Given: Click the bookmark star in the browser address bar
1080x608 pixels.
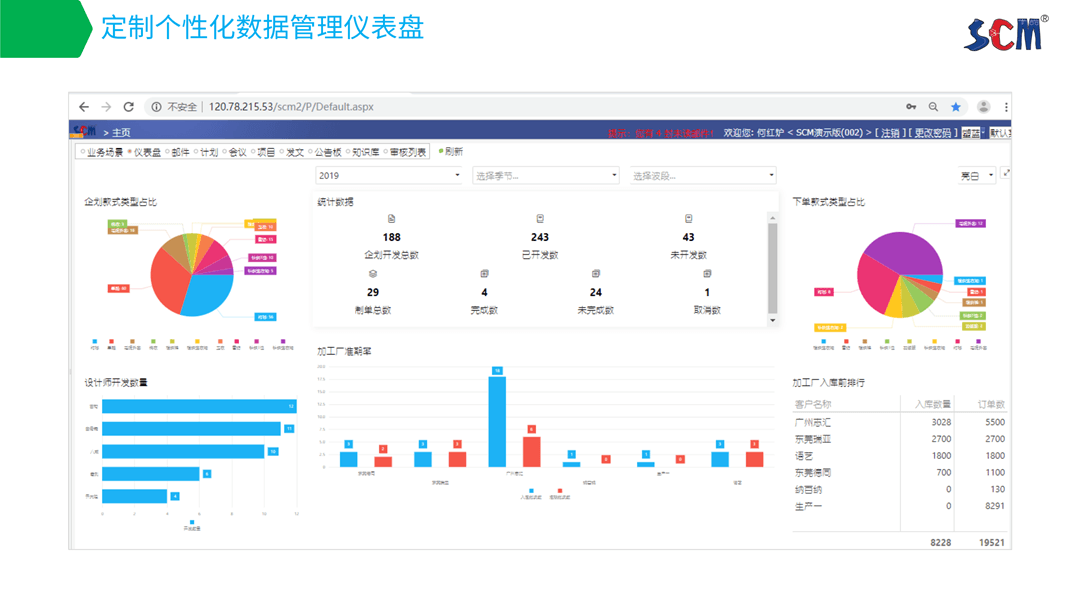Looking at the screenshot, I should pyautogui.click(x=956, y=105).
